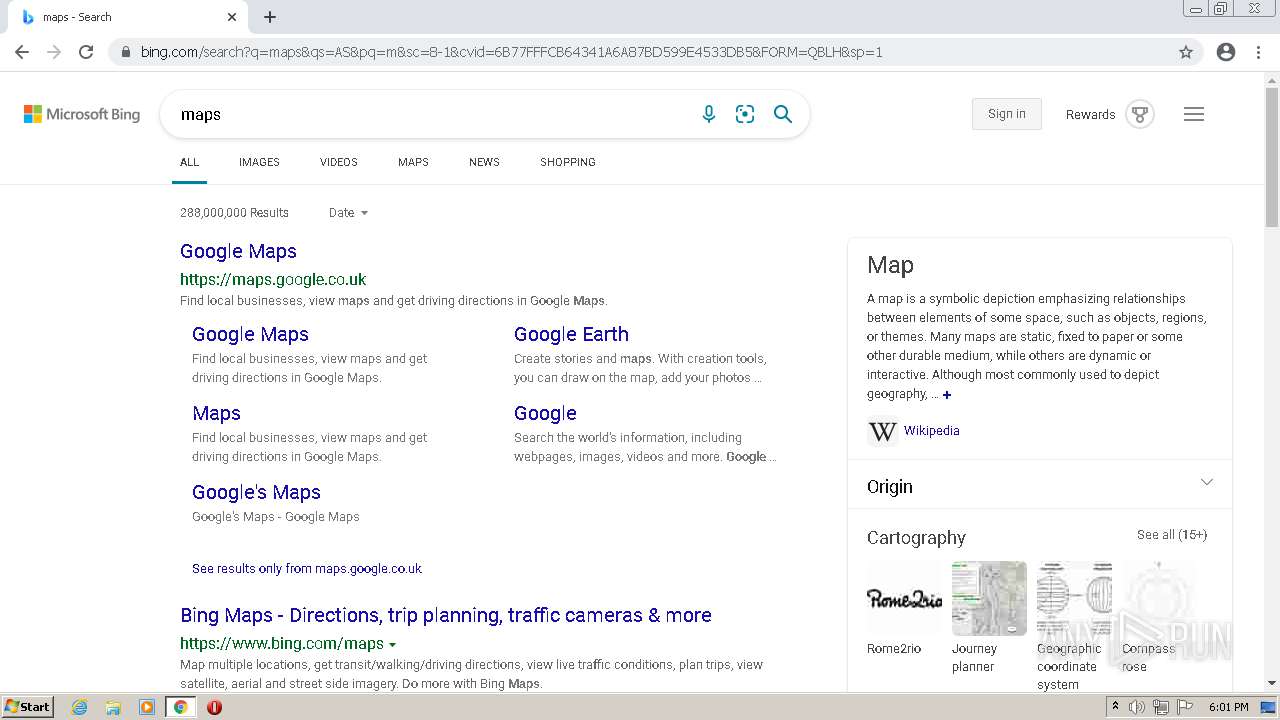Image resolution: width=1280 pixels, height=720 pixels.
Task: Click the taskbar clock 6:01 PM
Action: pyautogui.click(x=1229, y=707)
